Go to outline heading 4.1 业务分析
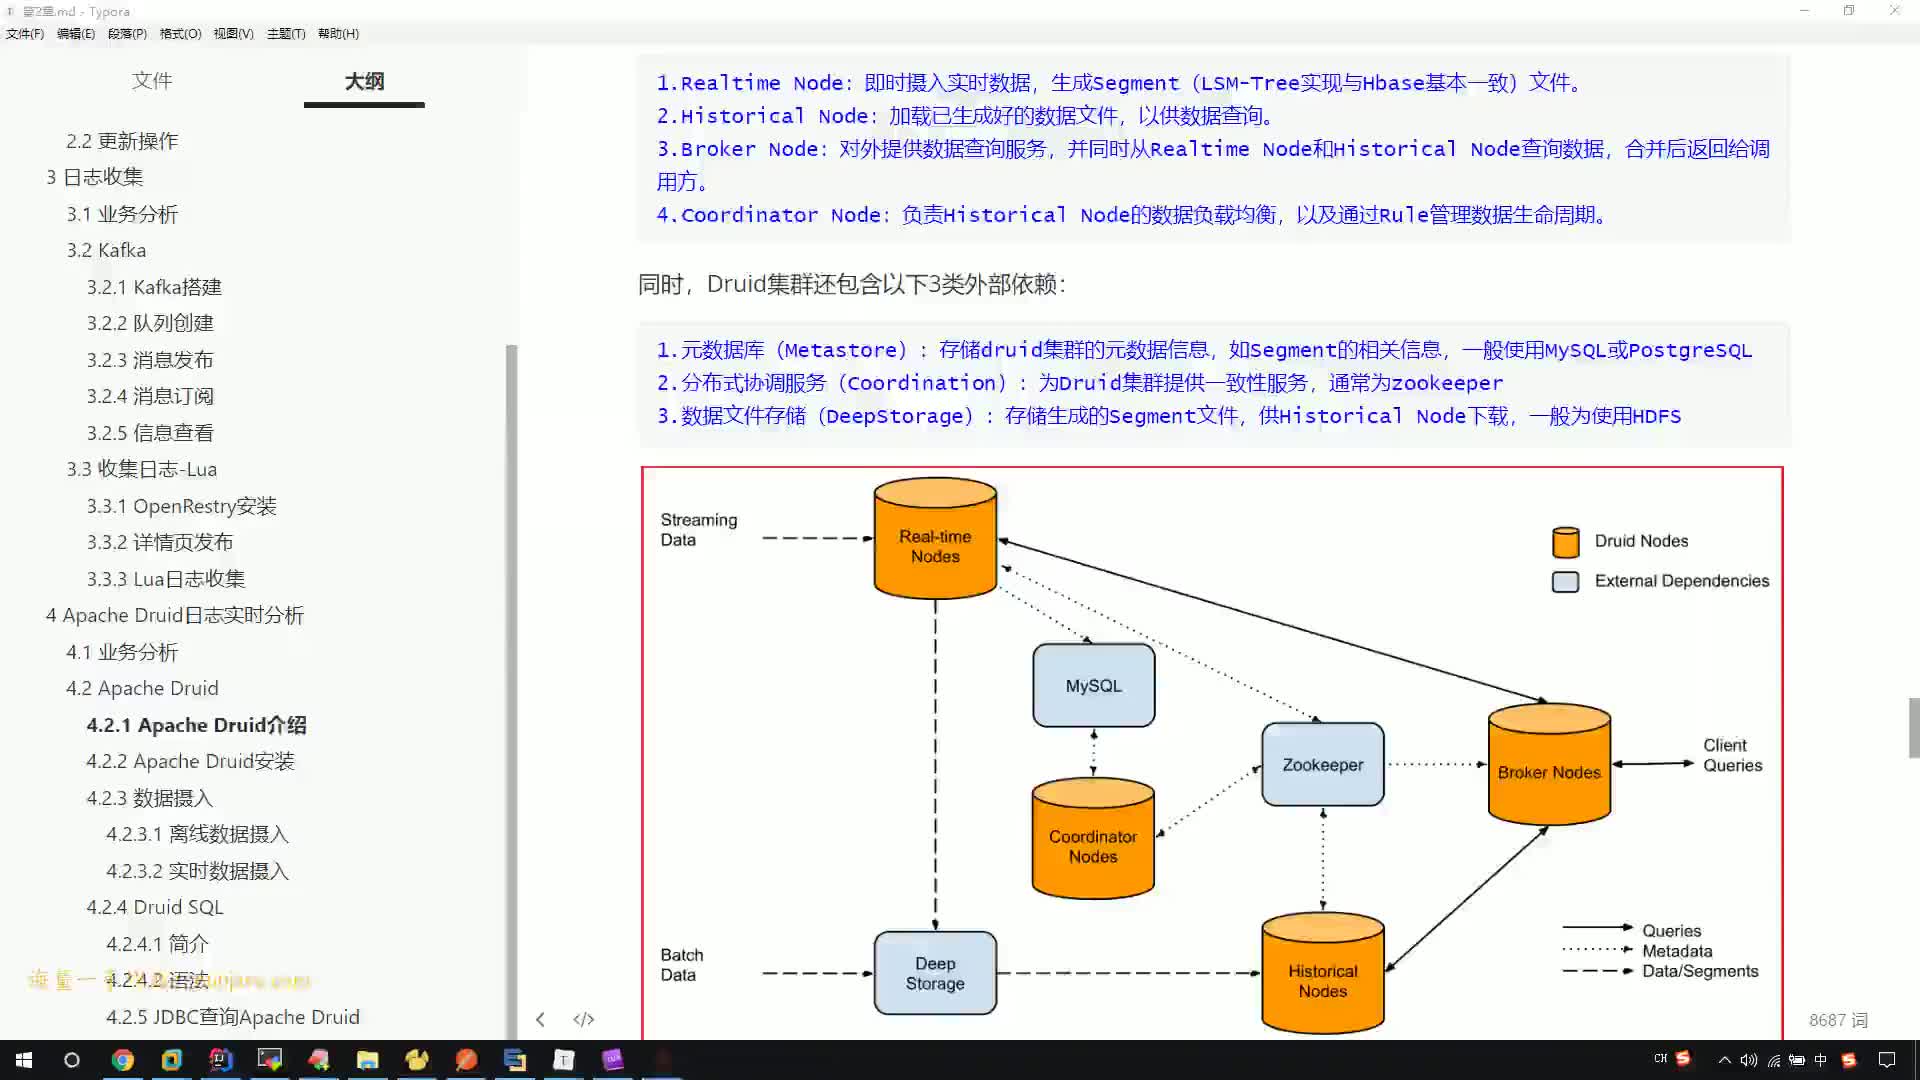1920x1080 pixels. (x=122, y=652)
